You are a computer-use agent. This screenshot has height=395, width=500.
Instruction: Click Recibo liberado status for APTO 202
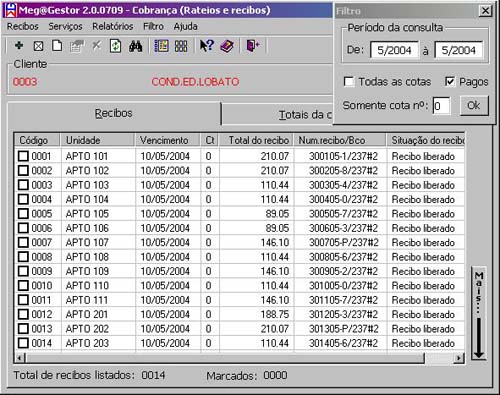[423, 329]
